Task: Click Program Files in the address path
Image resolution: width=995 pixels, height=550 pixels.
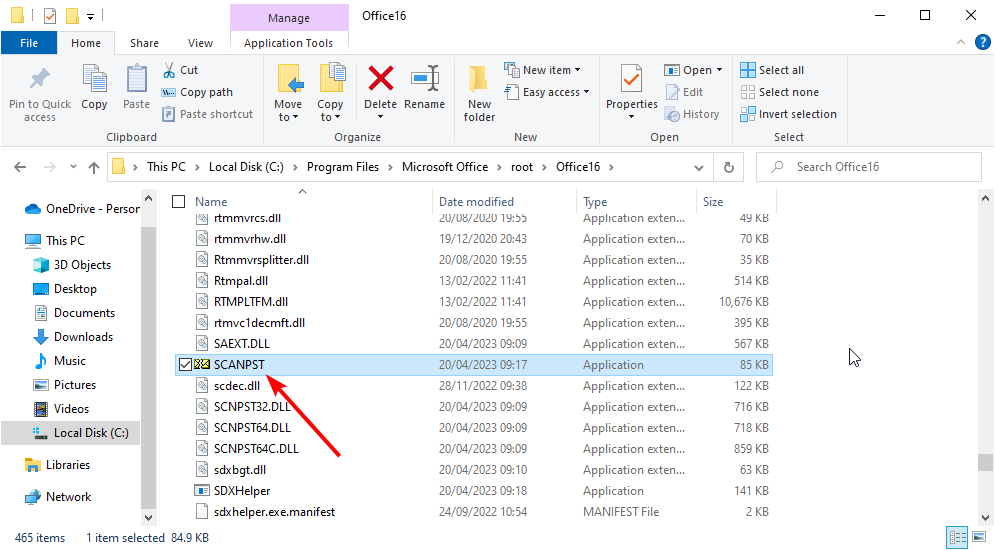Action: pos(343,167)
